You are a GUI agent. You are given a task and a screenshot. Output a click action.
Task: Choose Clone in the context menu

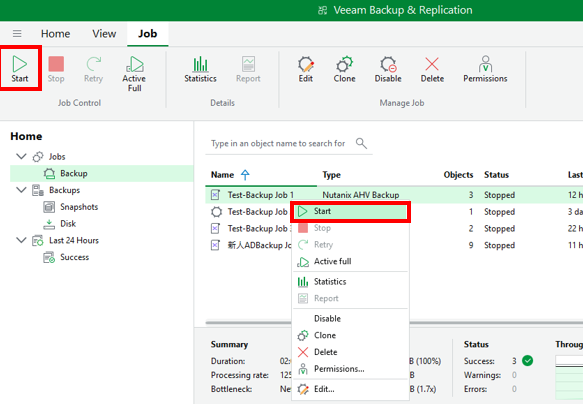tap(351, 335)
